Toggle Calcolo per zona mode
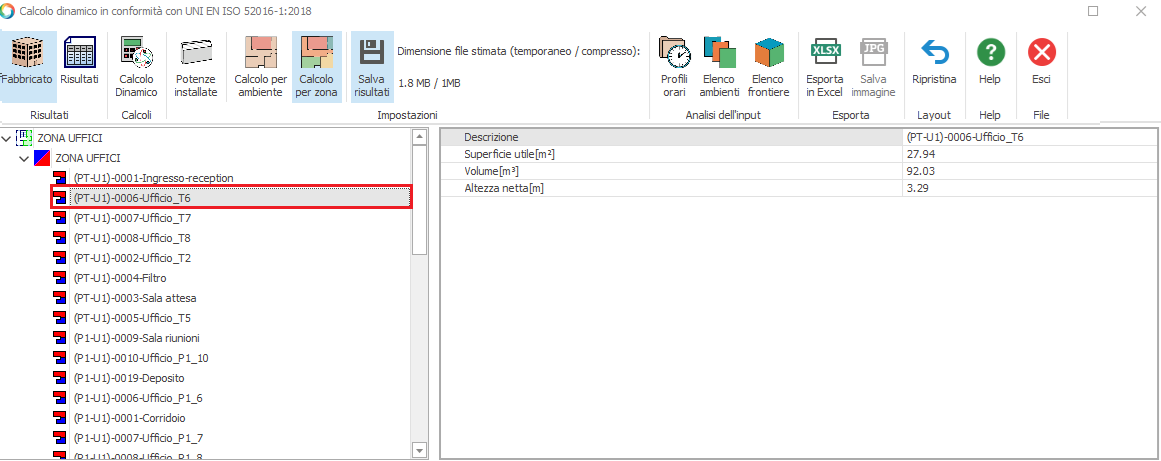Screen dimensions: 1161x461 316,66
